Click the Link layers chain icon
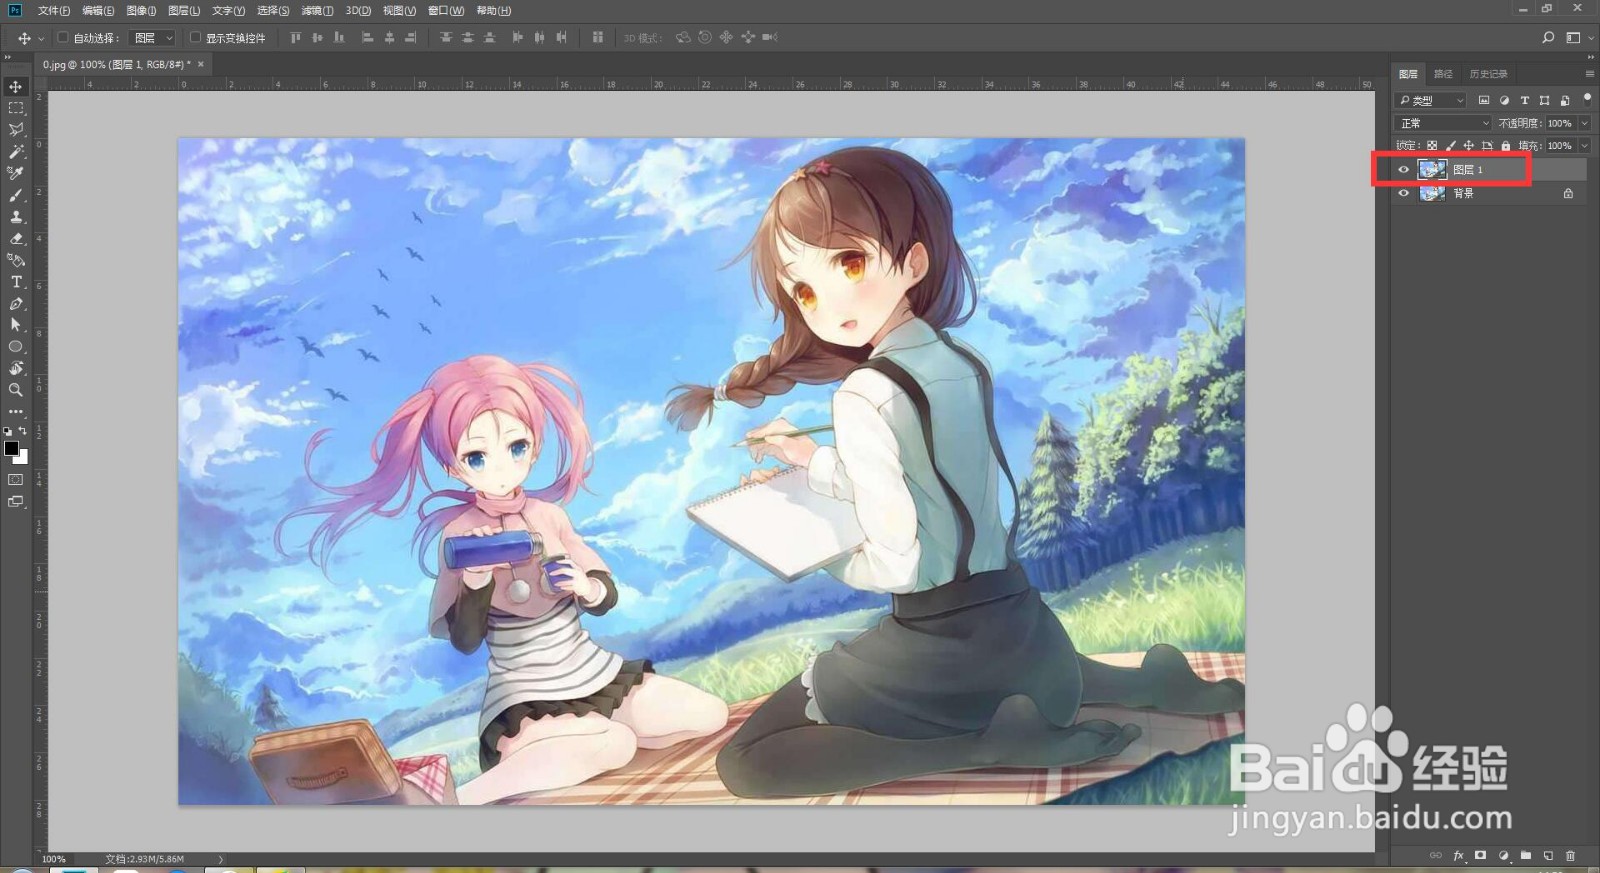This screenshot has width=1600, height=873. tap(1436, 856)
